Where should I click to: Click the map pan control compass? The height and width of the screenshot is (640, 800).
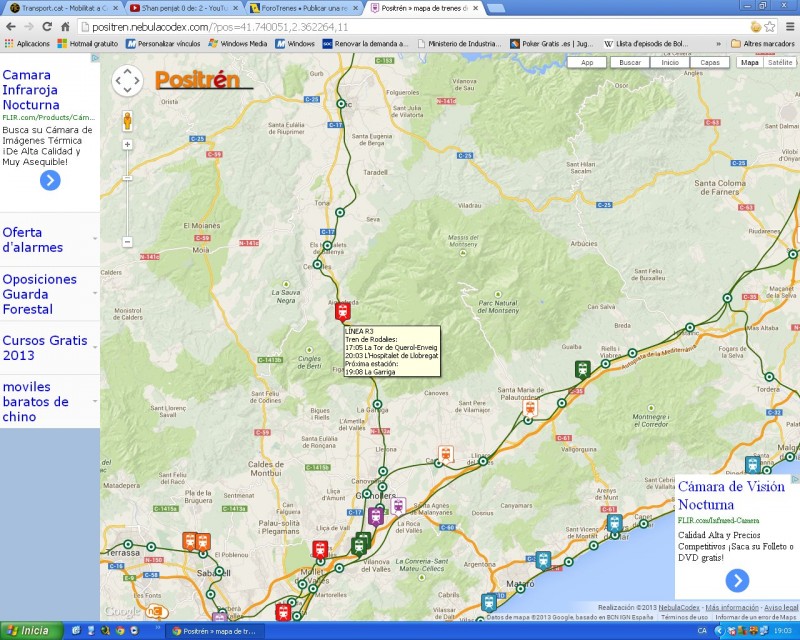pos(127,81)
